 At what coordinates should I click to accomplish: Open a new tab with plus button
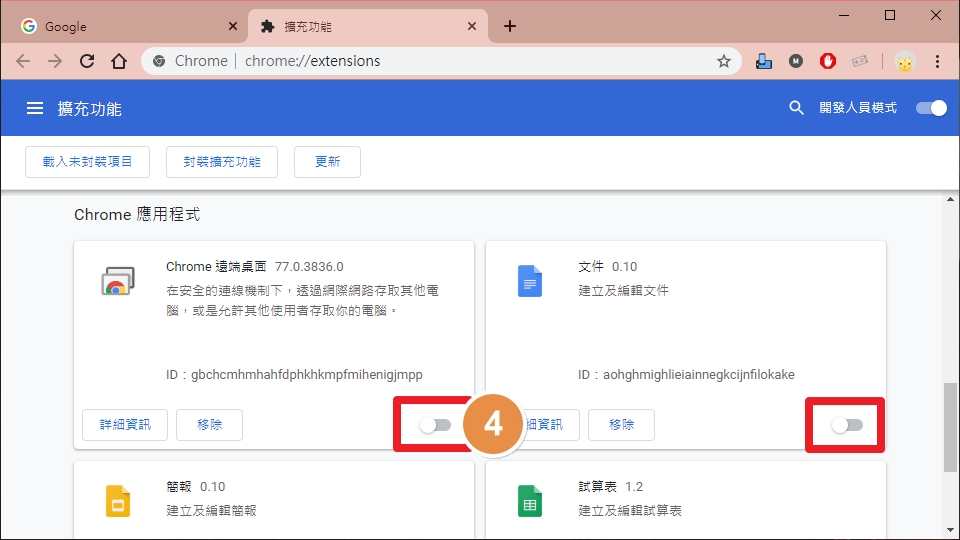pyautogui.click(x=509, y=26)
